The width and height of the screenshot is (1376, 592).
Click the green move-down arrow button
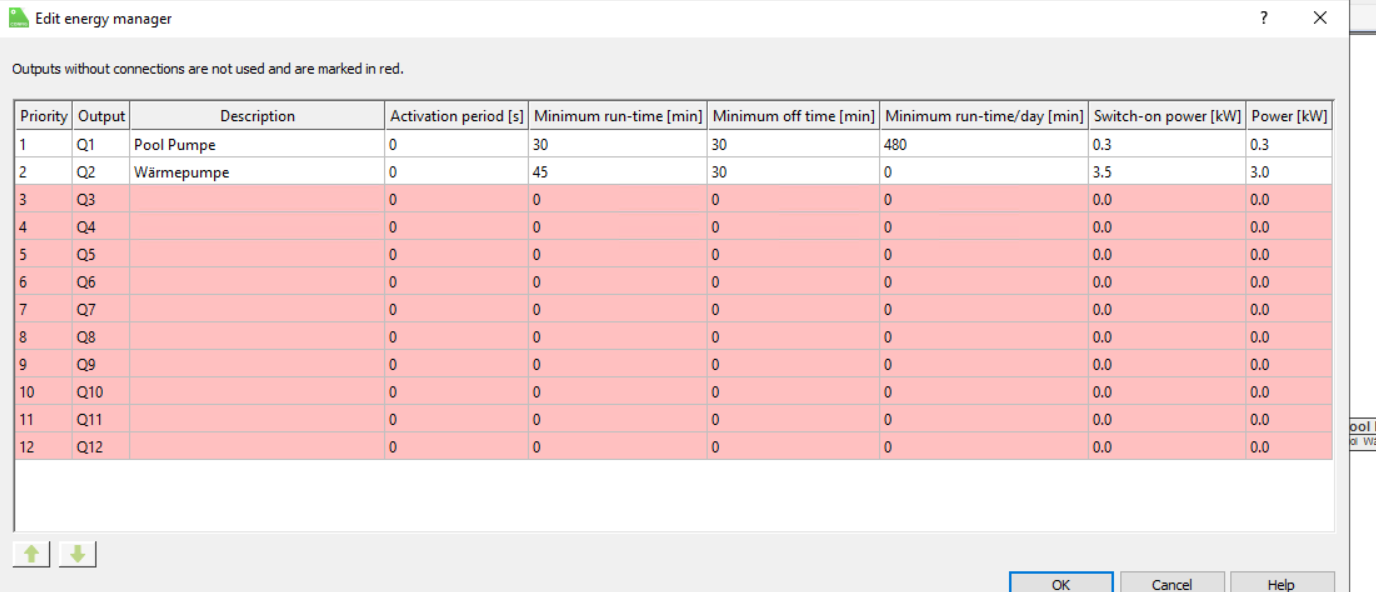coord(77,554)
